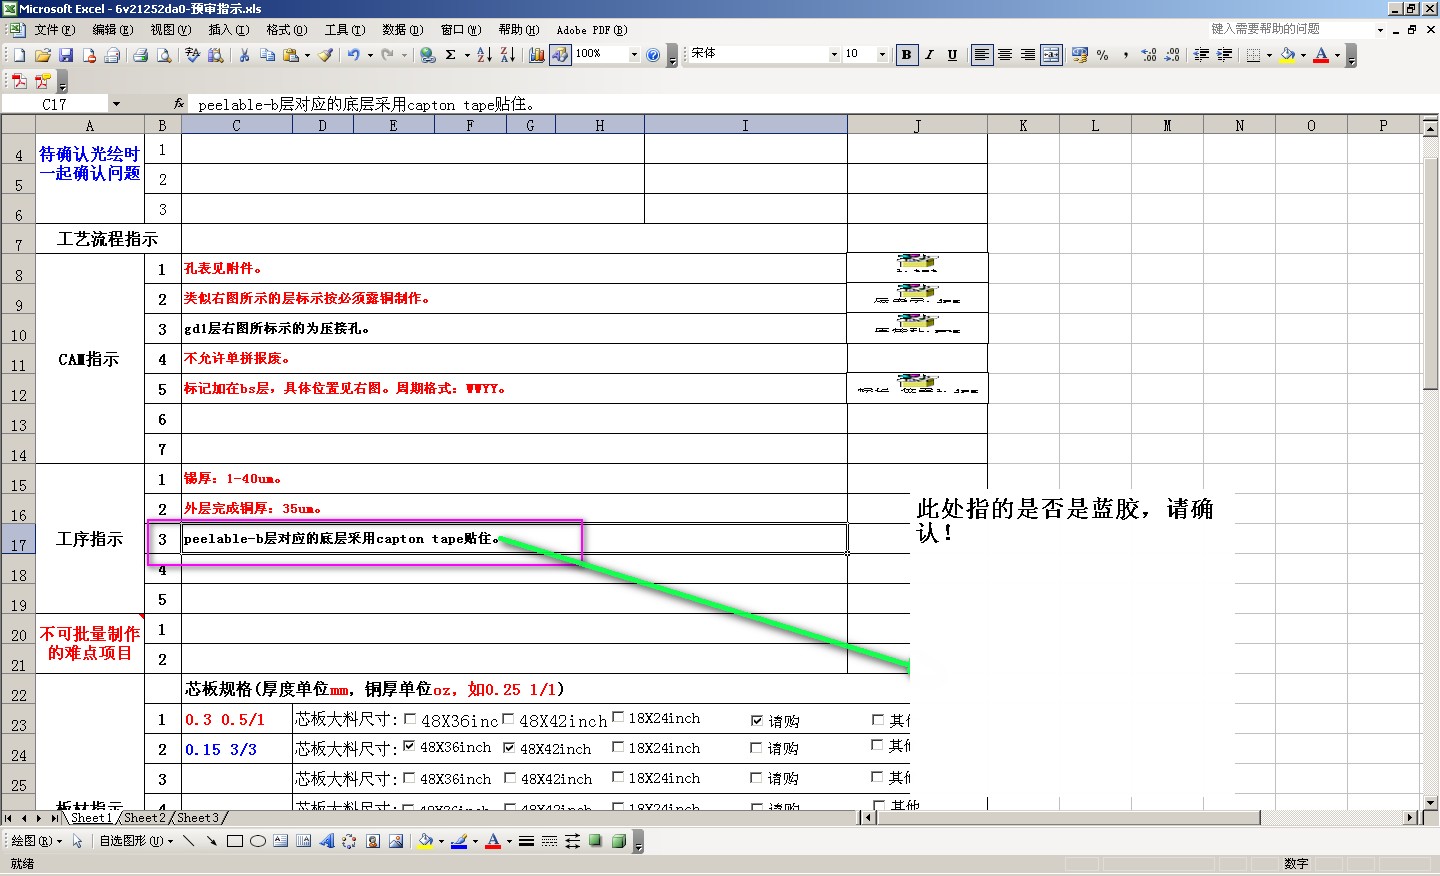Image resolution: width=1440 pixels, height=876 pixels.
Task: Expand the Undo history arrow
Action: pyautogui.click(x=369, y=55)
